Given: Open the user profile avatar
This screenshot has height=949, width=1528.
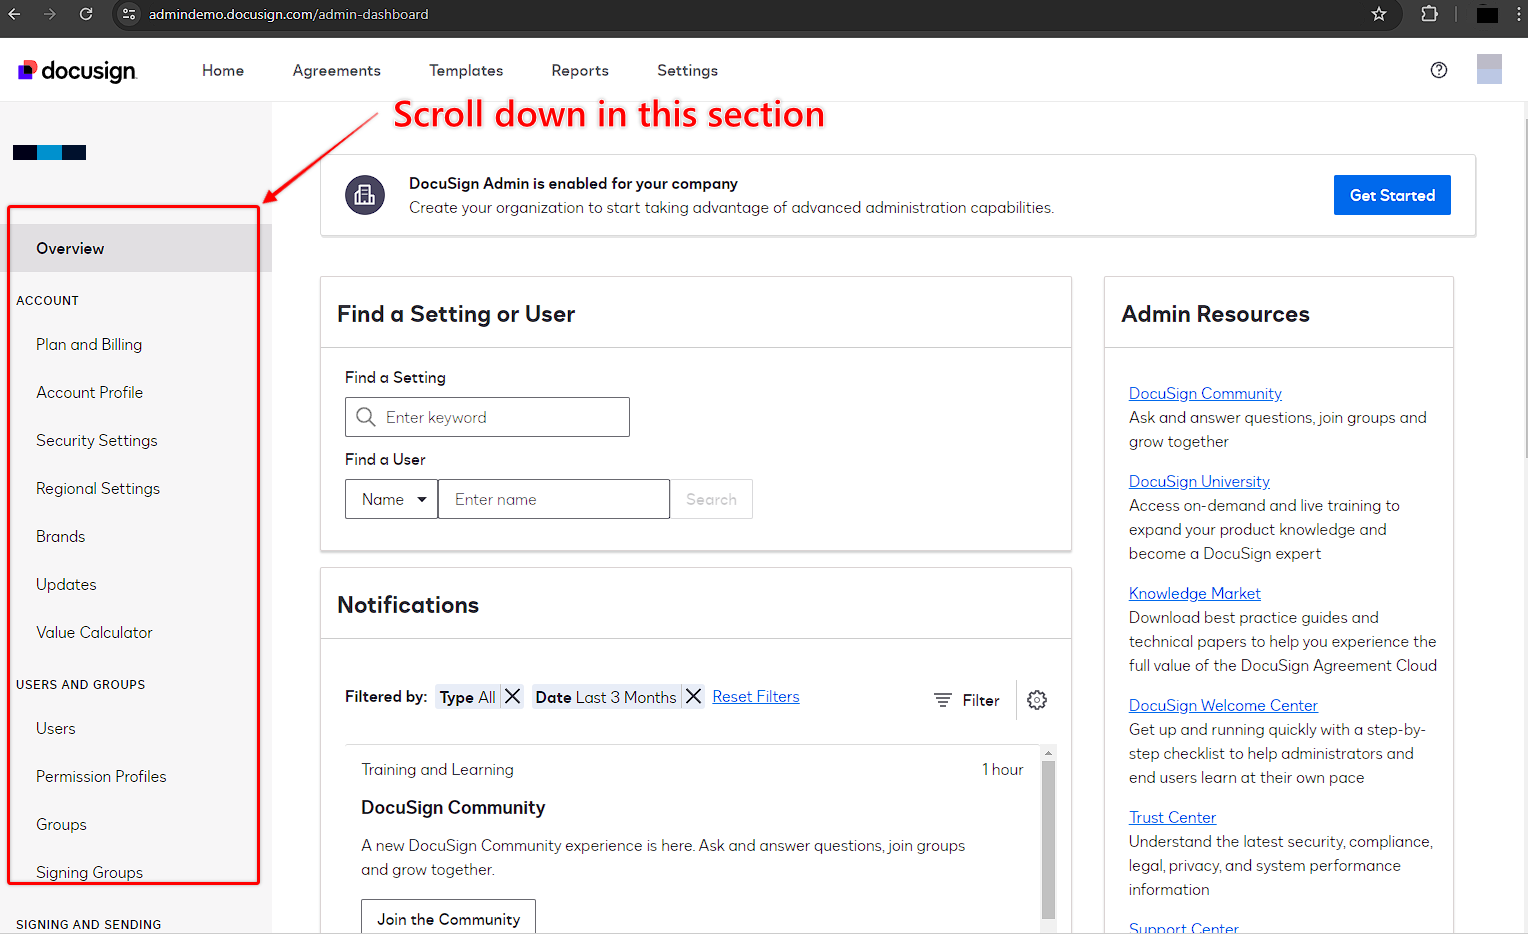Looking at the screenshot, I should [1489, 69].
